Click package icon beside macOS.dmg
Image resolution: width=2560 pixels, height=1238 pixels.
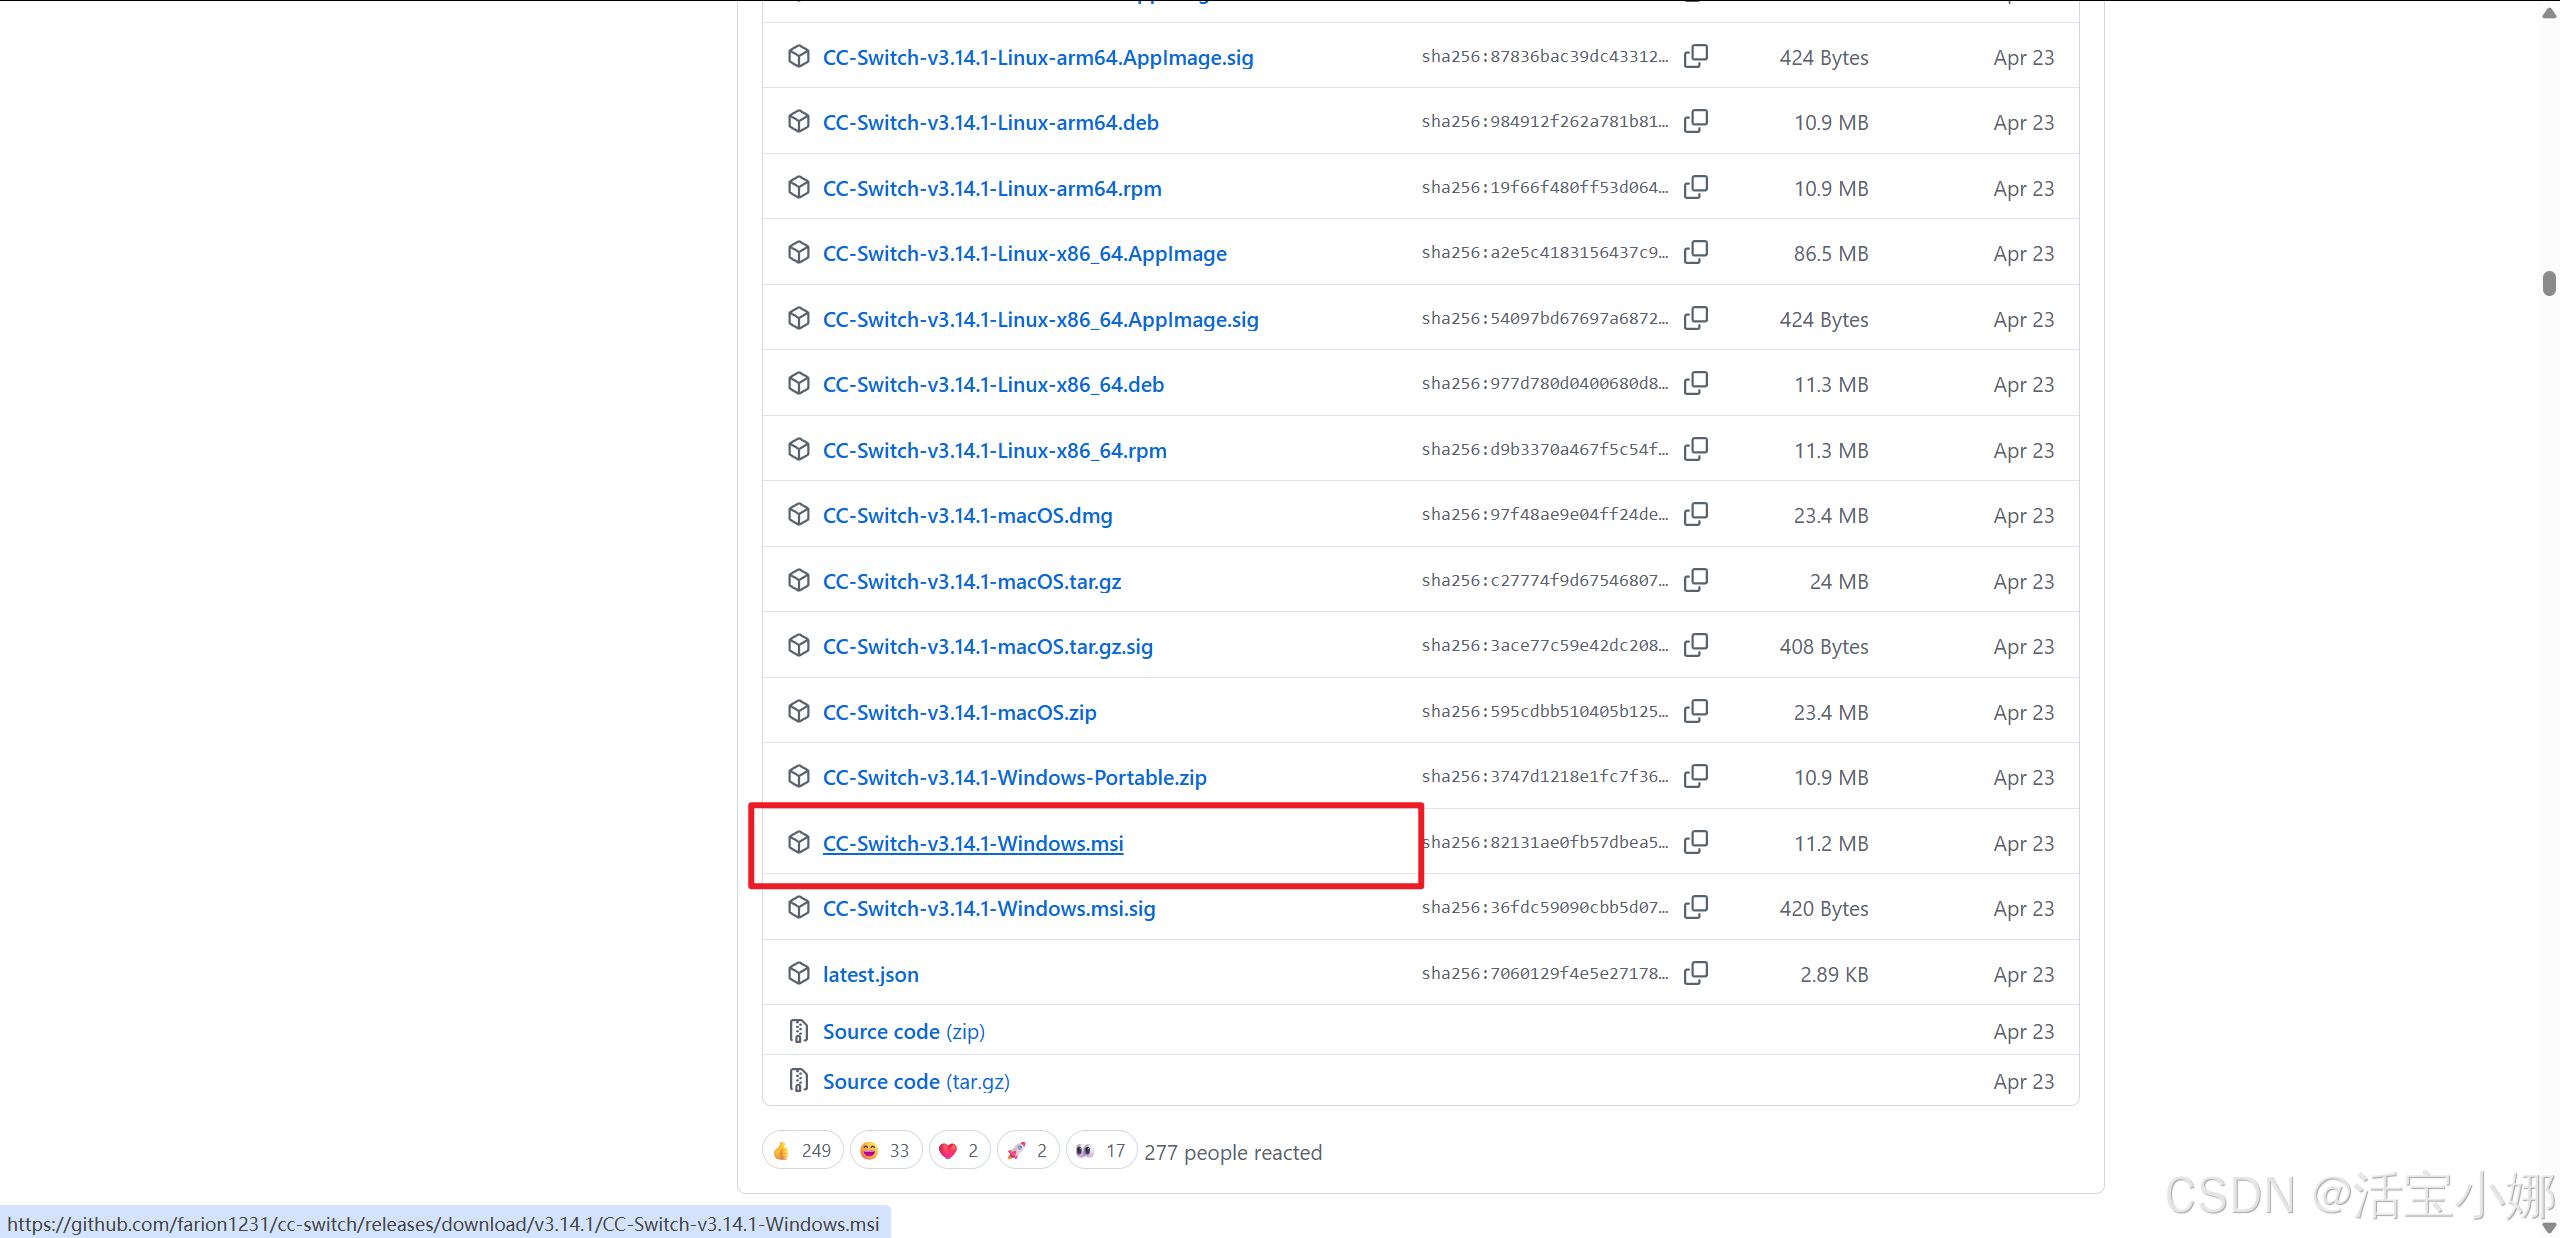(798, 515)
